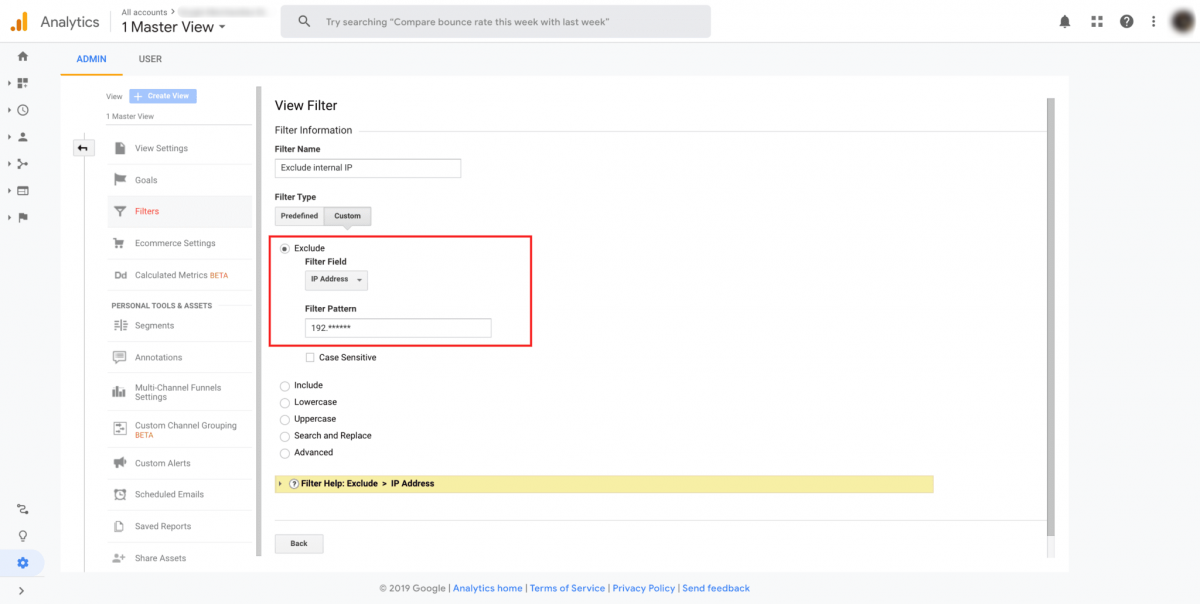
Task: Click the Create View button
Action: (x=163, y=96)
